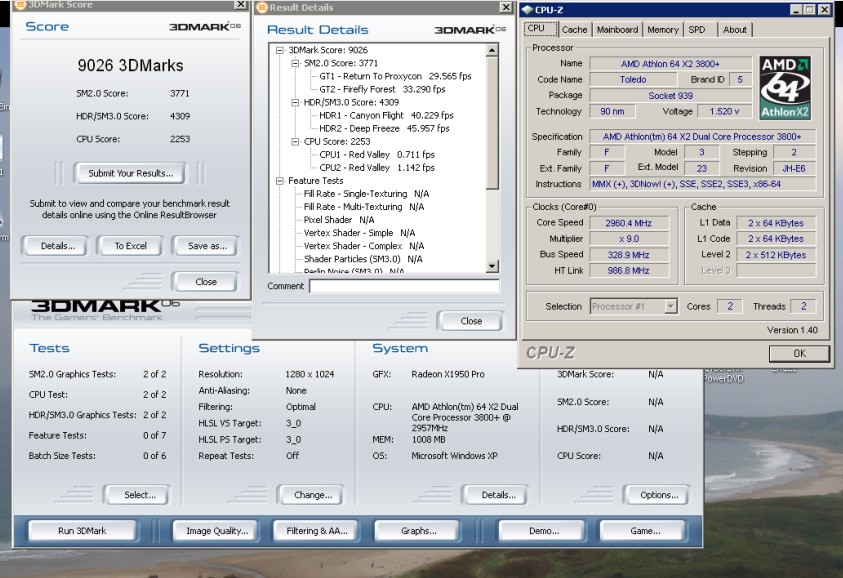Click the HT Link 986.8 MHz value
This screenshot has height=578, width=843.
pos(628,270)
